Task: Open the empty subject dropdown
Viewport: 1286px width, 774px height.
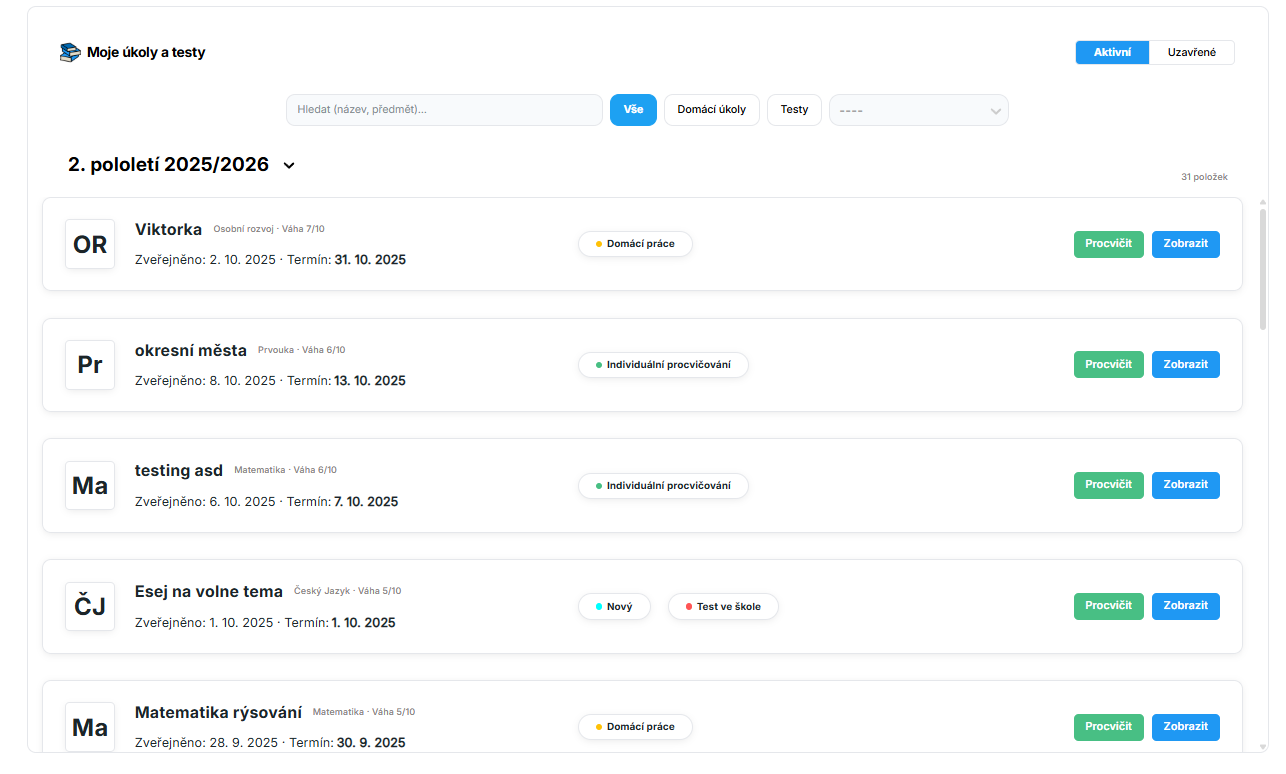Action: coord(919,110)
